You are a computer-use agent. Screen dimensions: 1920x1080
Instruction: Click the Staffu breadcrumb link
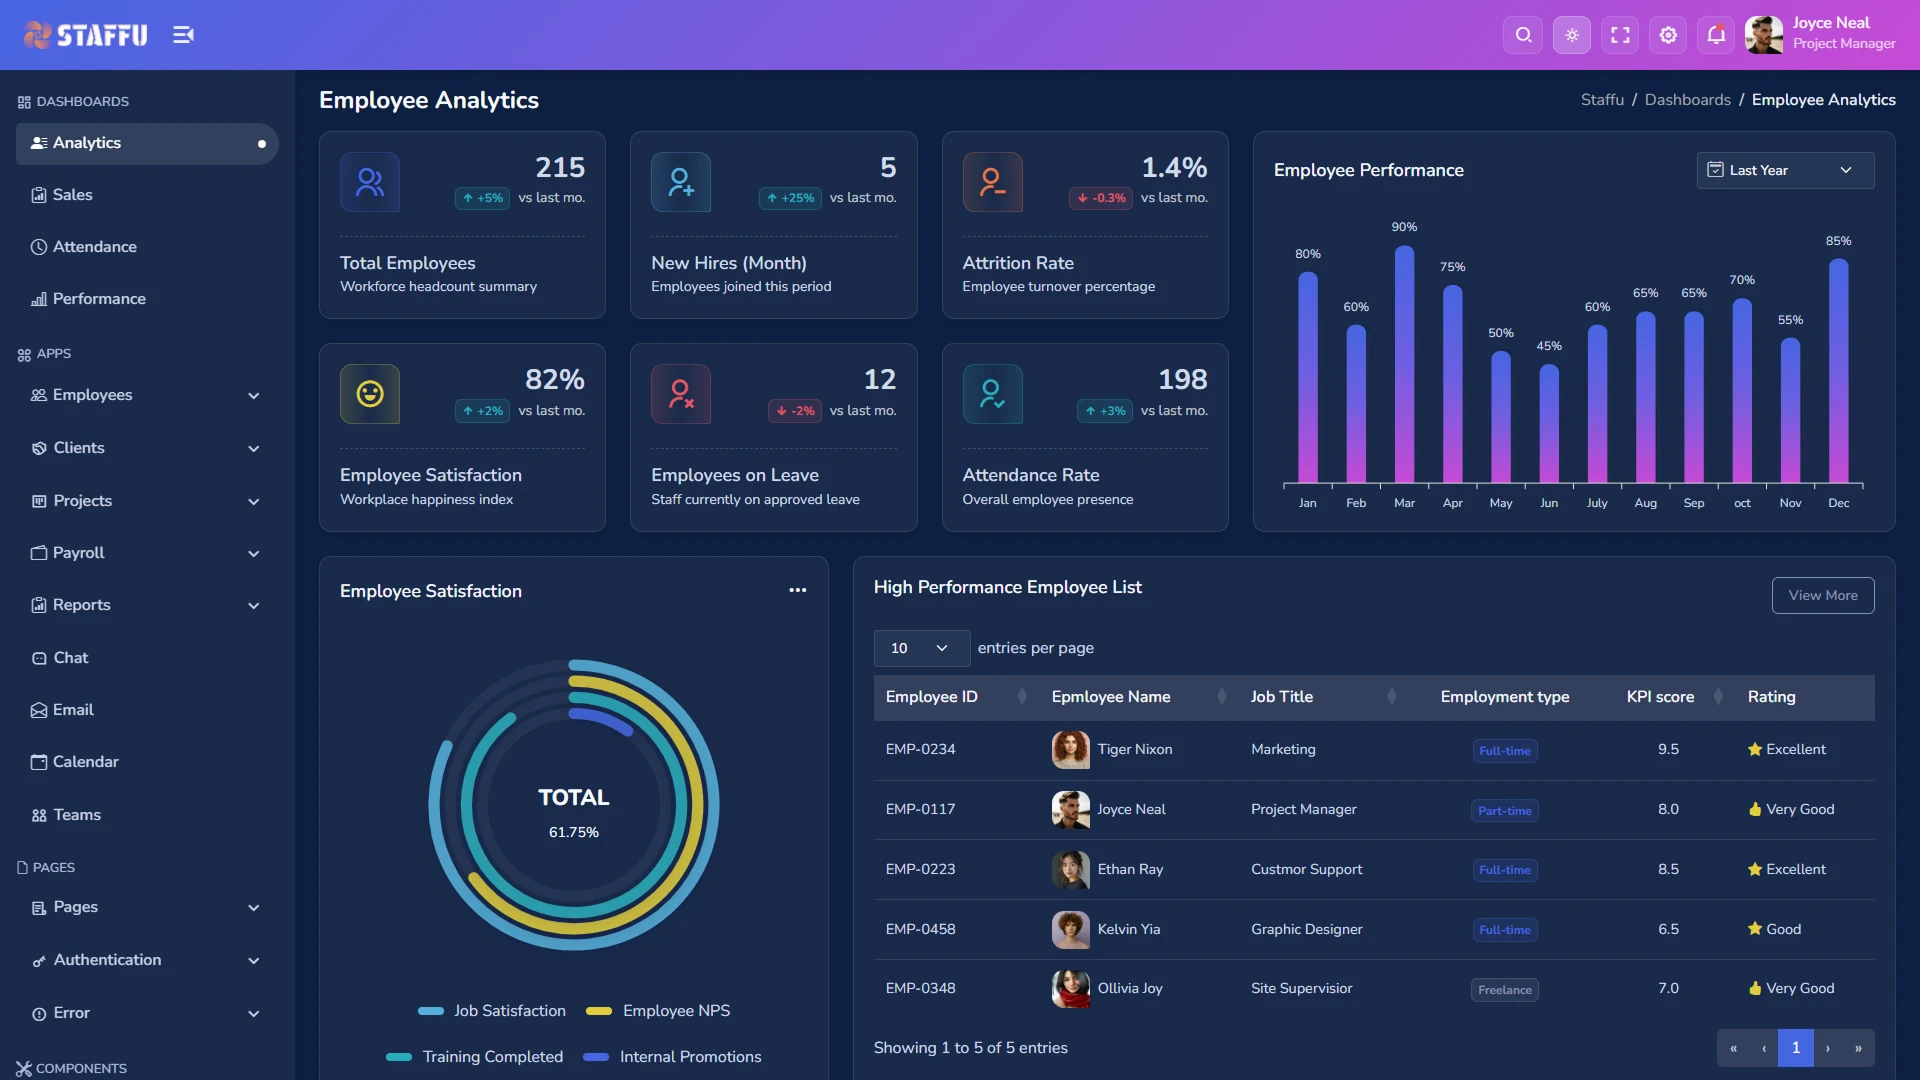[x=1602, y=100]
